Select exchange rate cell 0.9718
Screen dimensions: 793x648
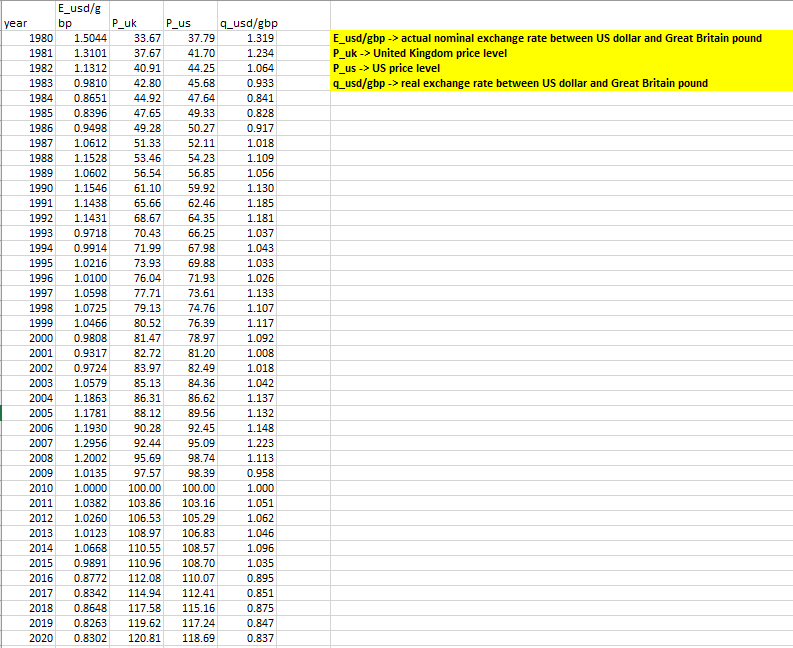(x=82, y=233)
